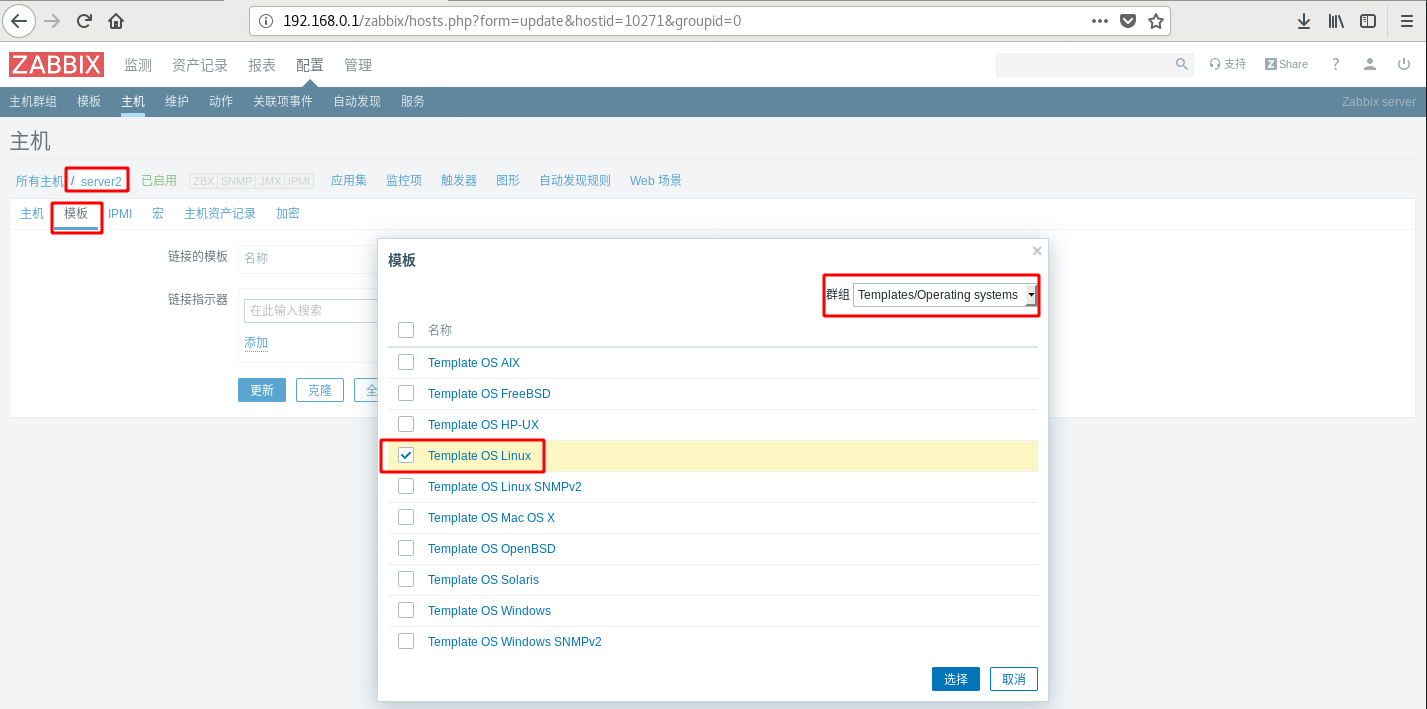Click the 克隆 button
The height and width of the screenshot is (709, 1427).
[x=320, y=390]
